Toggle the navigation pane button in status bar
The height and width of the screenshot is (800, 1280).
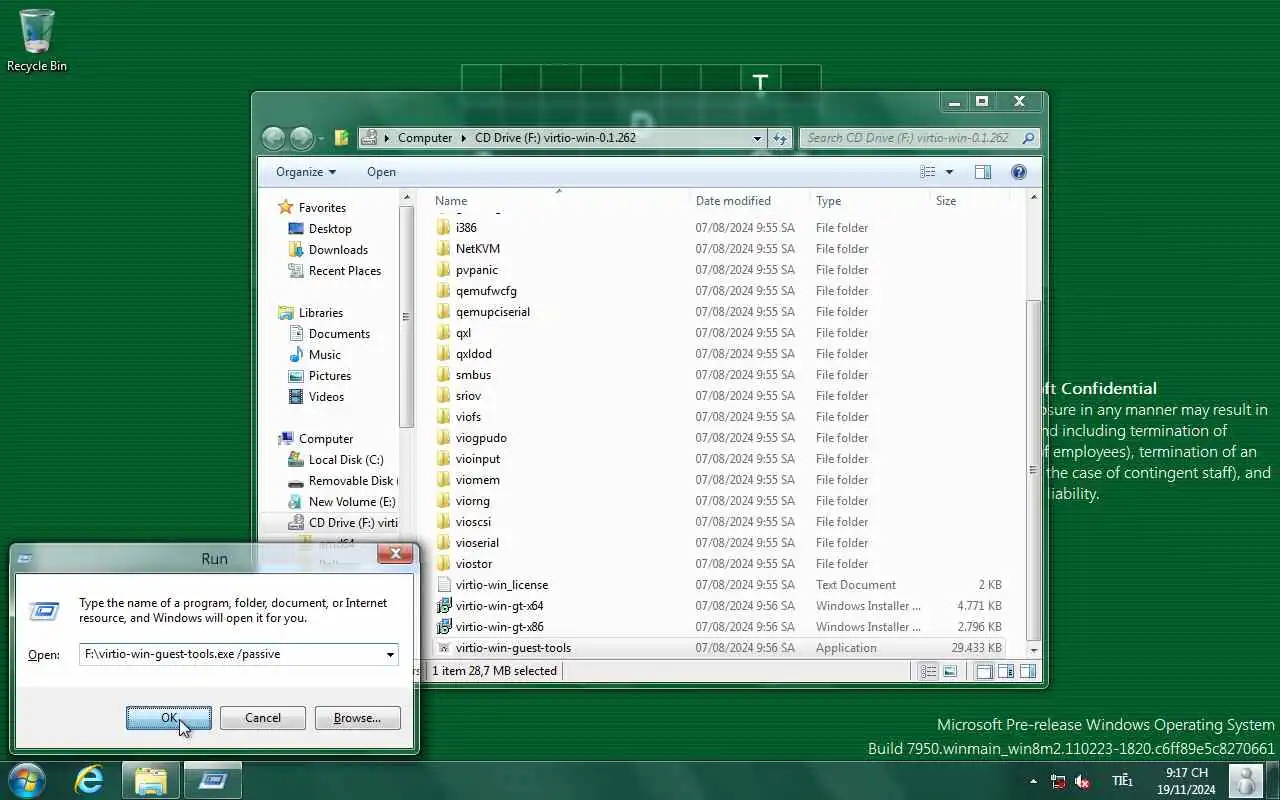[984, 671]
